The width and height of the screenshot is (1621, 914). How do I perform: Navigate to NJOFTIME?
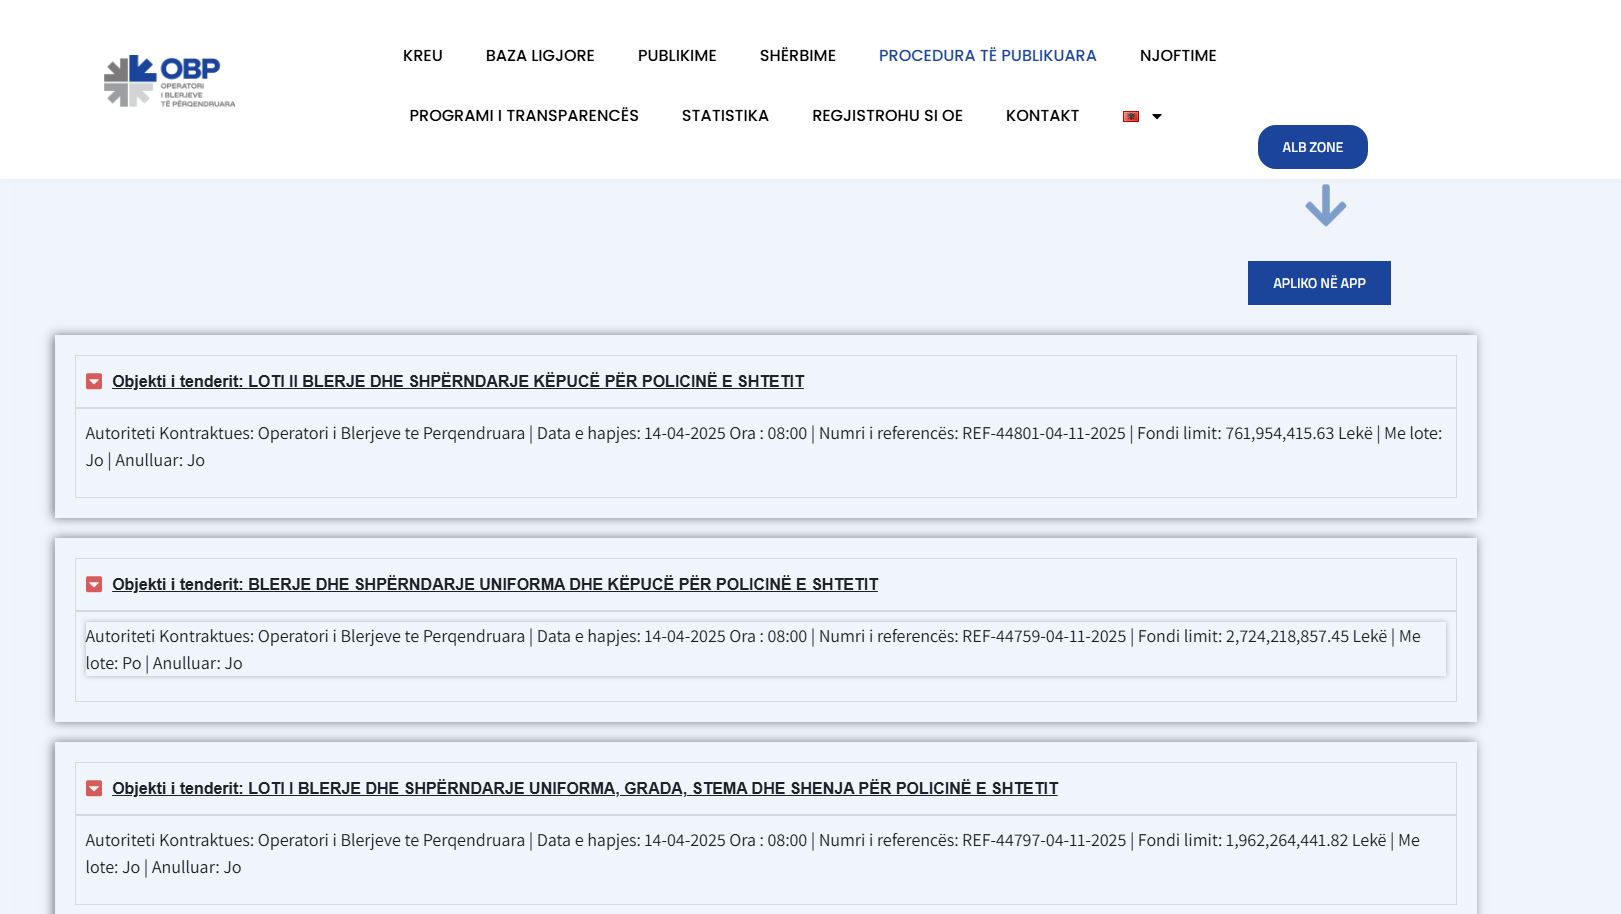[x=1177, y=56]
